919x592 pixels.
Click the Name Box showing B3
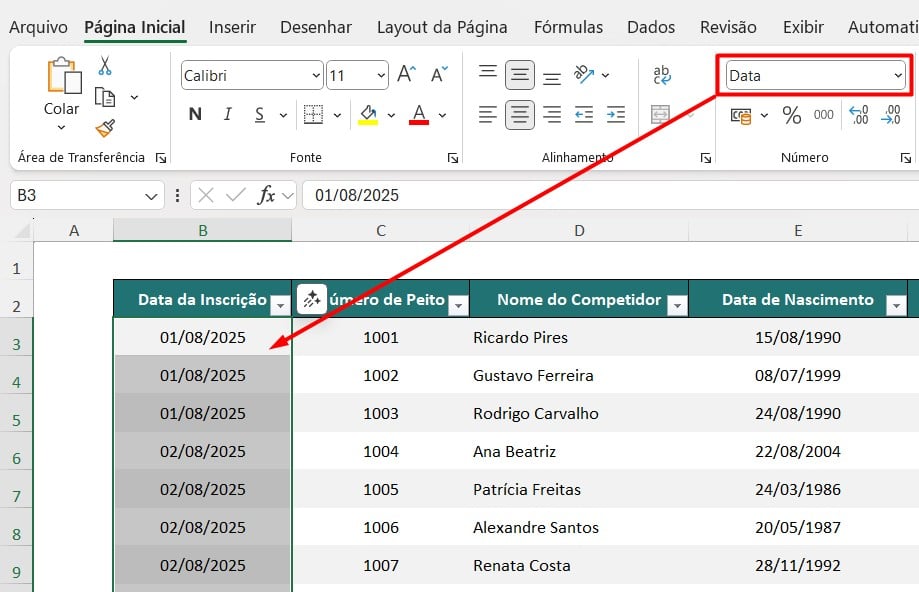(75, 195)
